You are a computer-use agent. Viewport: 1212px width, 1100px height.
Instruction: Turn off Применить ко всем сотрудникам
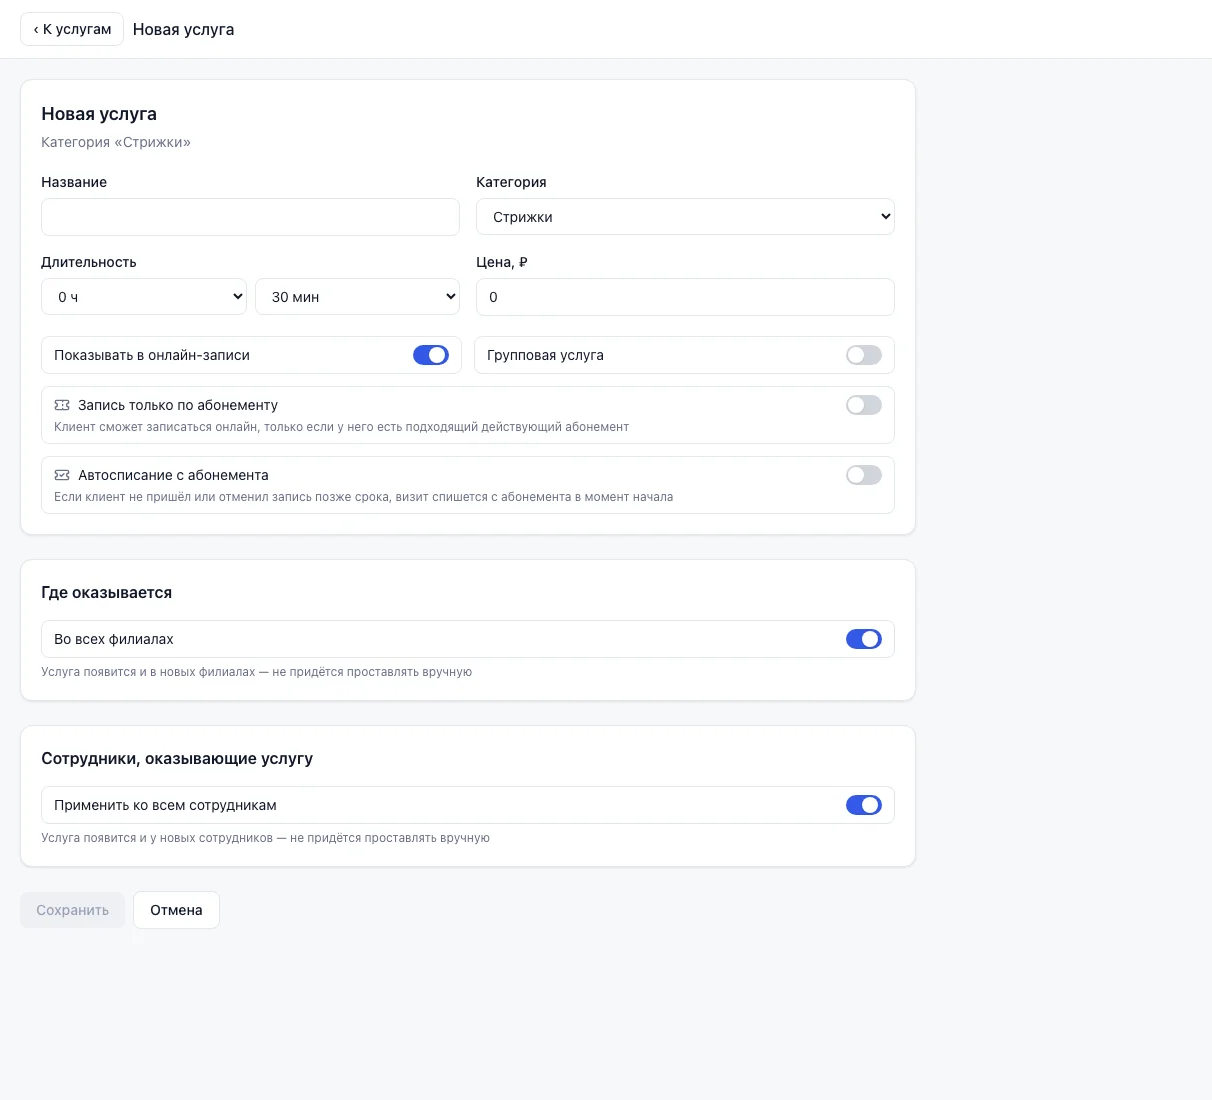864,805
